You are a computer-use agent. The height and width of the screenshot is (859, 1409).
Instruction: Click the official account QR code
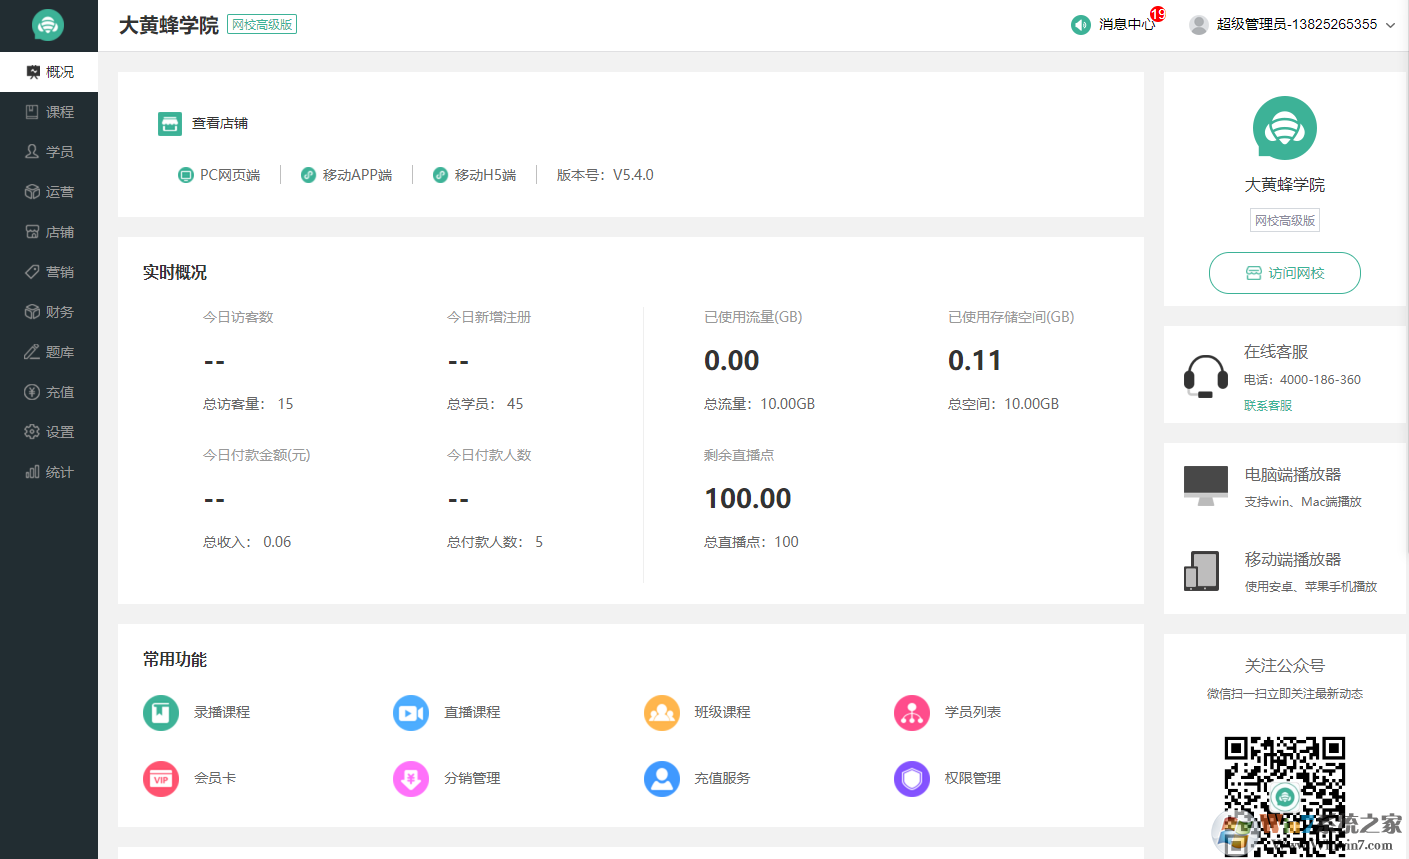coord(1284,795)
